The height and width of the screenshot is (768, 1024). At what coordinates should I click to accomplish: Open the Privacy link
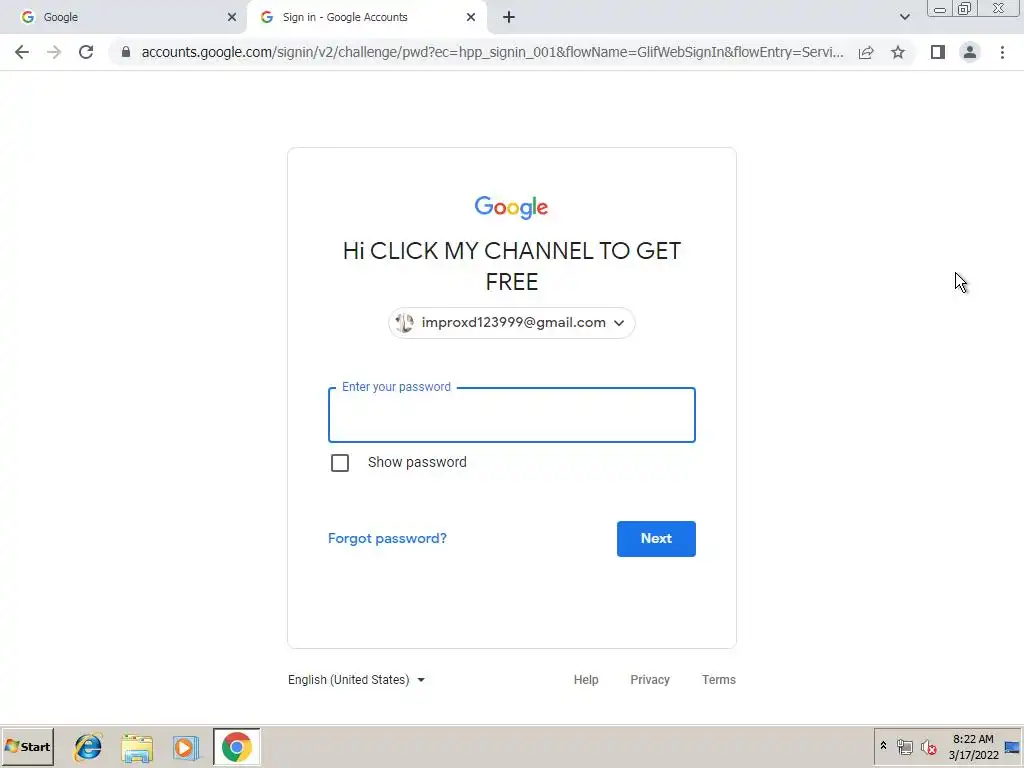click(650, 680)
